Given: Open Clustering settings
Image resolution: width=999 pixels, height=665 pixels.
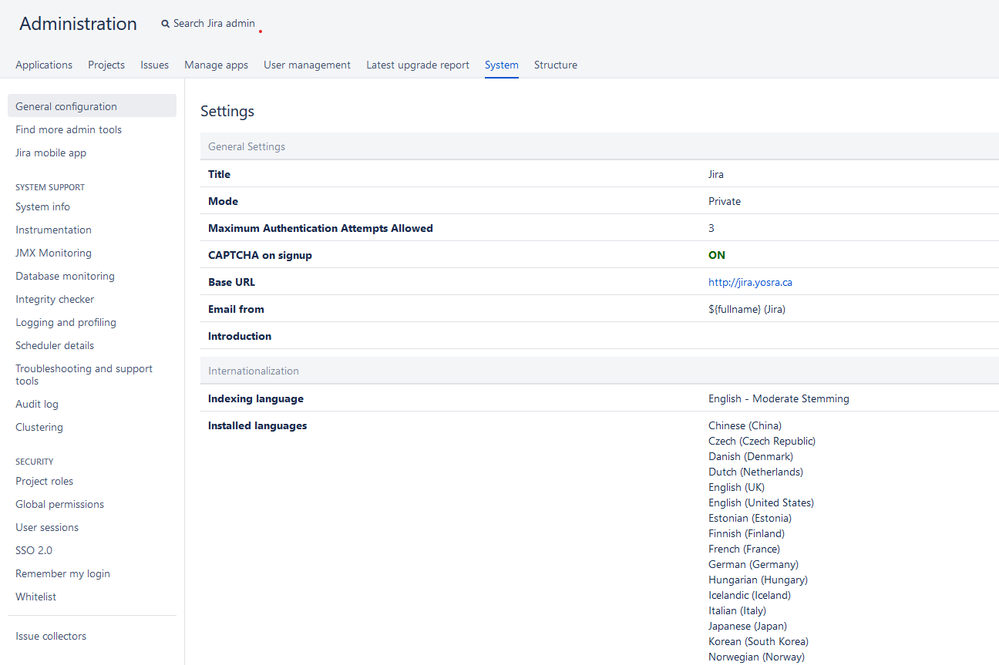Looking at the screenshot, I should pos(39,427).
